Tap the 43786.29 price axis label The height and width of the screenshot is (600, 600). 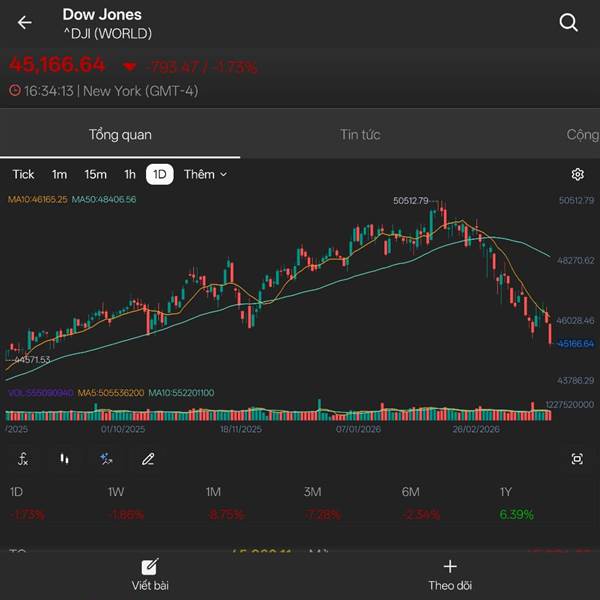[x=576, y=380]
